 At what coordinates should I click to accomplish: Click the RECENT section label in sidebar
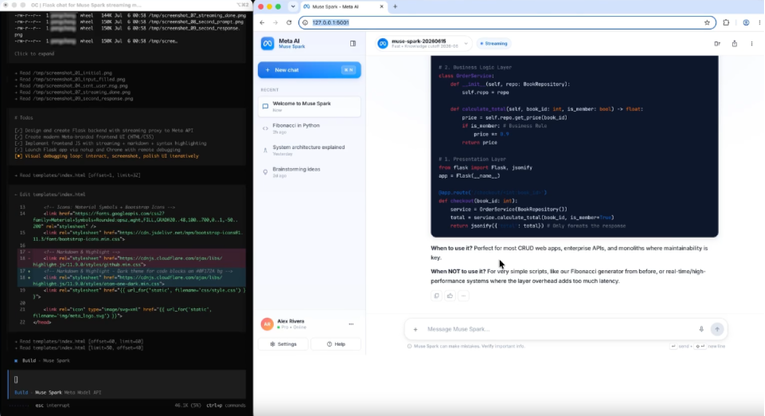click(x=270, y=90)
